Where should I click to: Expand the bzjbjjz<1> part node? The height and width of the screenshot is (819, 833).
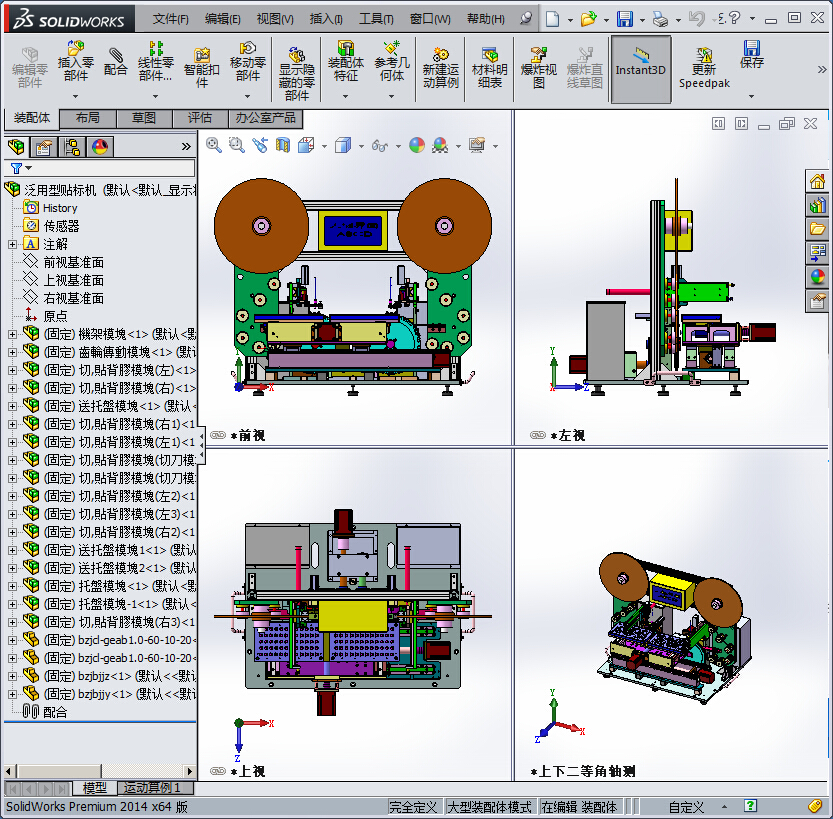coord(12,676)
